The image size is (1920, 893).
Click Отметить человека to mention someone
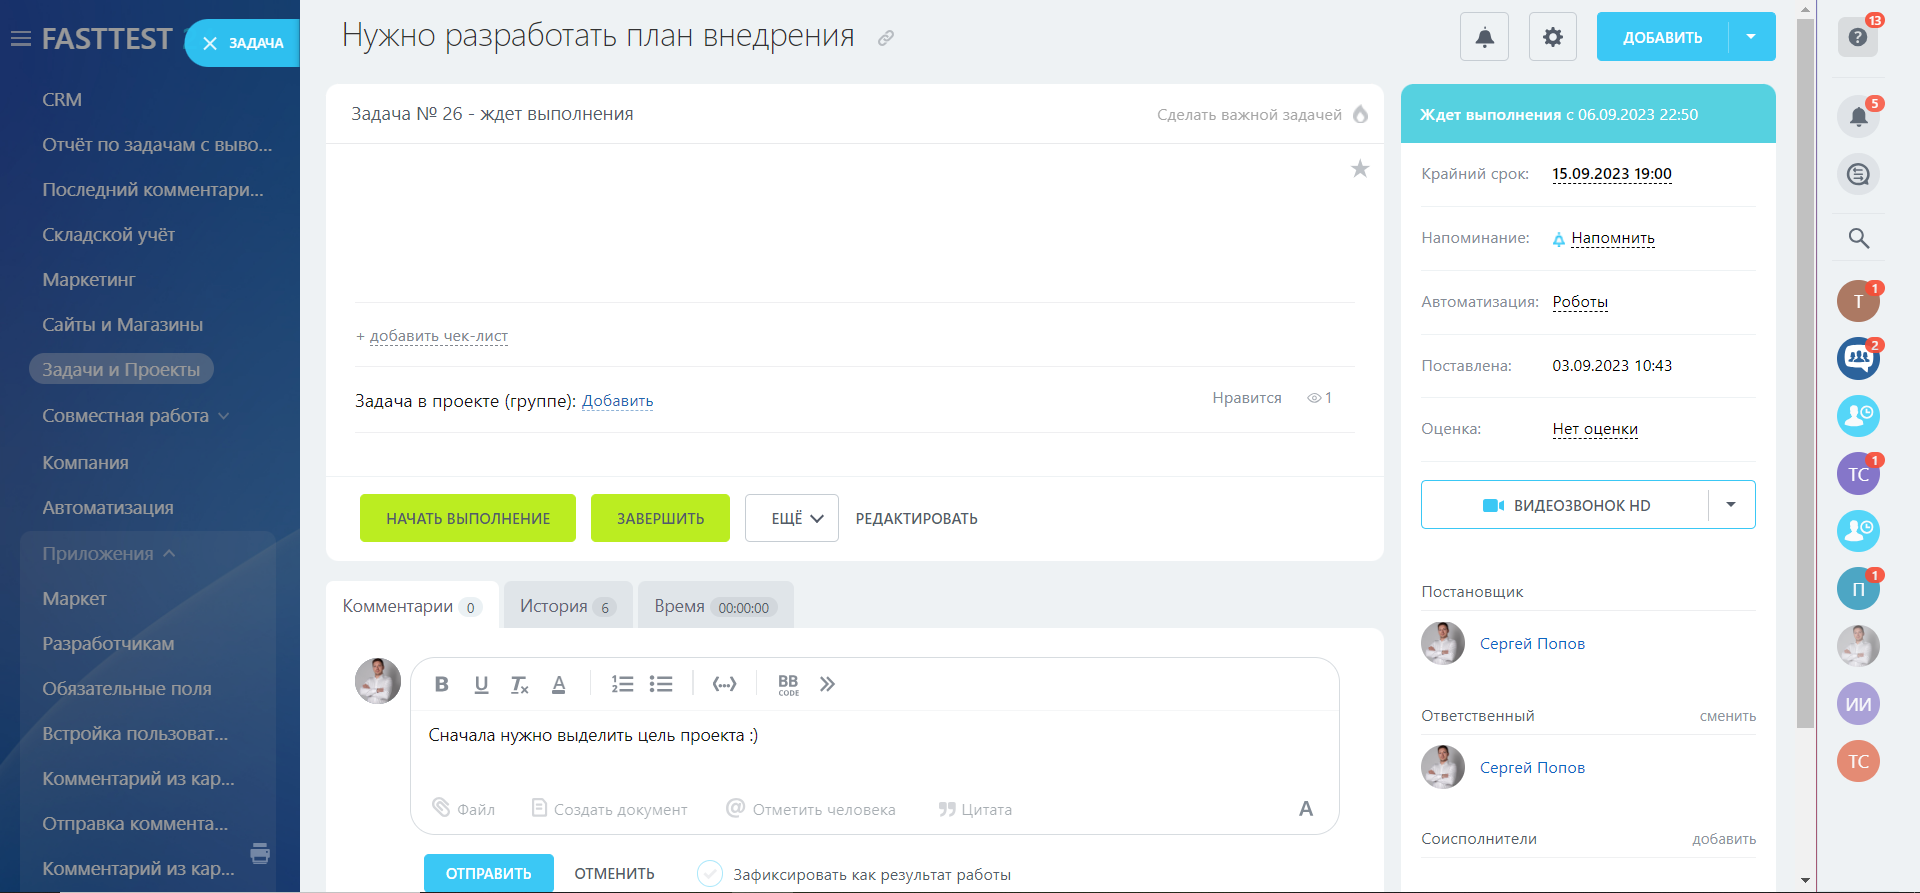tap(811, 808)
